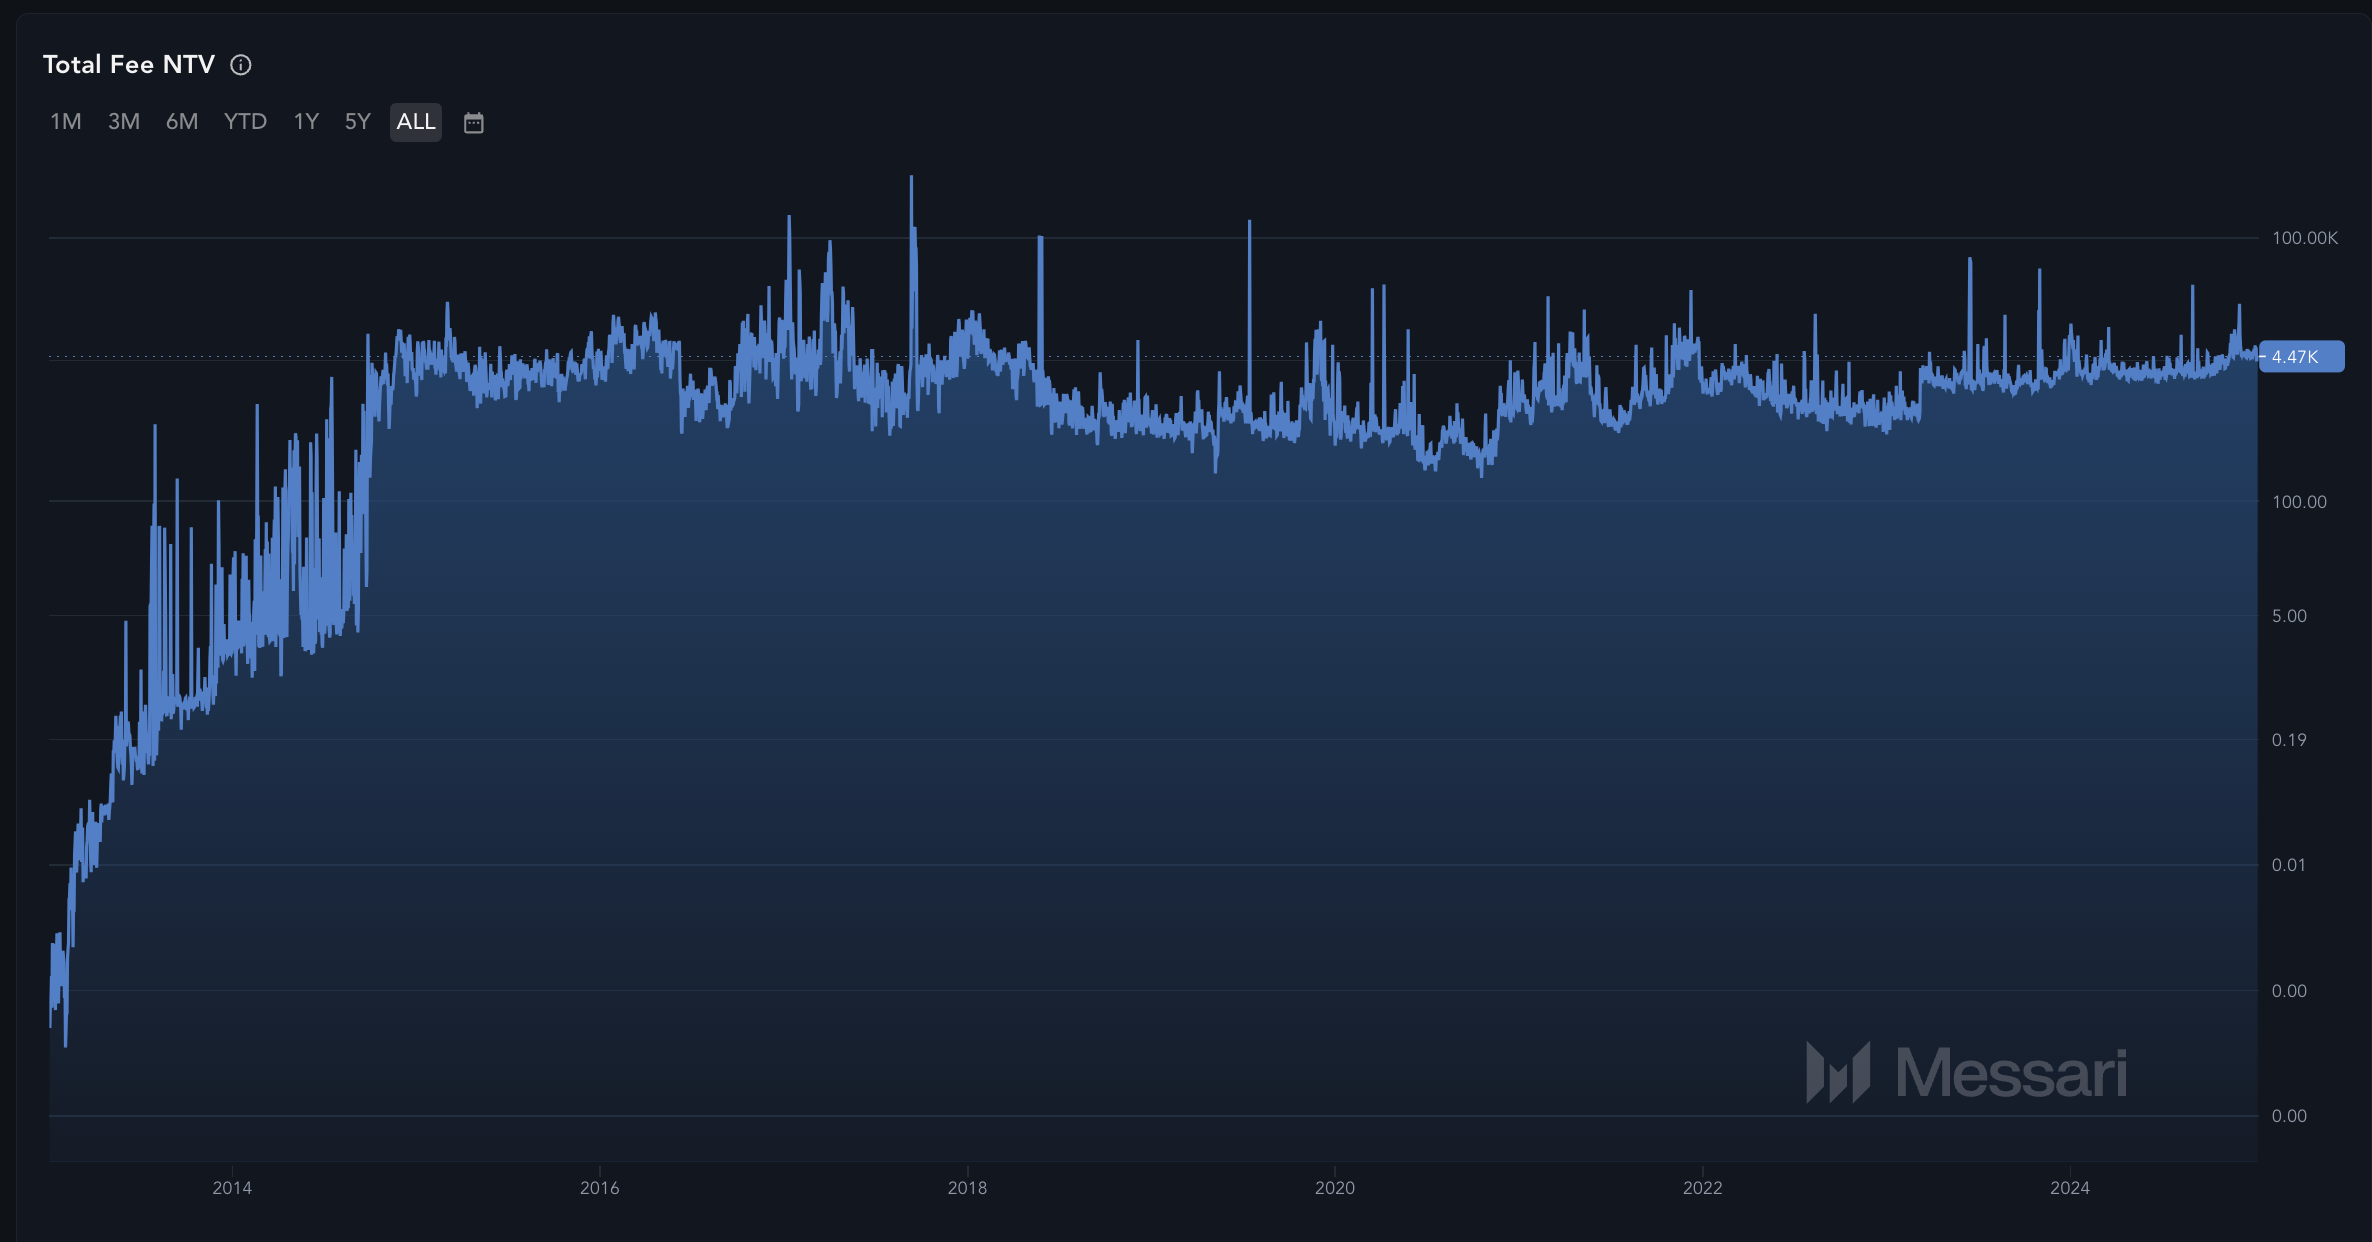The height and width of the screenshot is (1242, 2372).
Task: Choose the YTD time range
Action: 245,122
